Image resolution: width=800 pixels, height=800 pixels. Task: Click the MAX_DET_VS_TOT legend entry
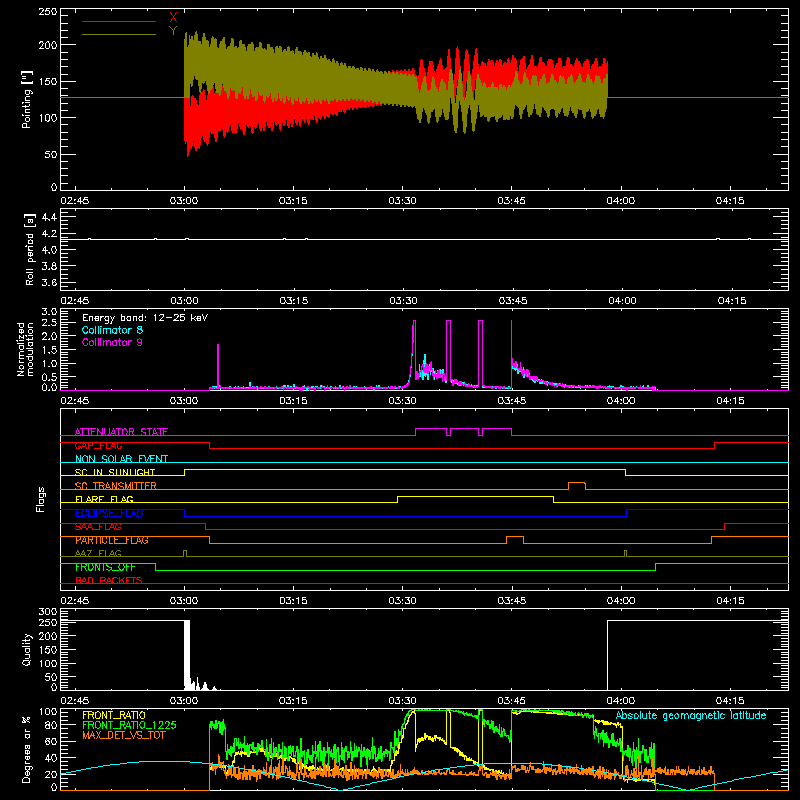pos(124,735)
